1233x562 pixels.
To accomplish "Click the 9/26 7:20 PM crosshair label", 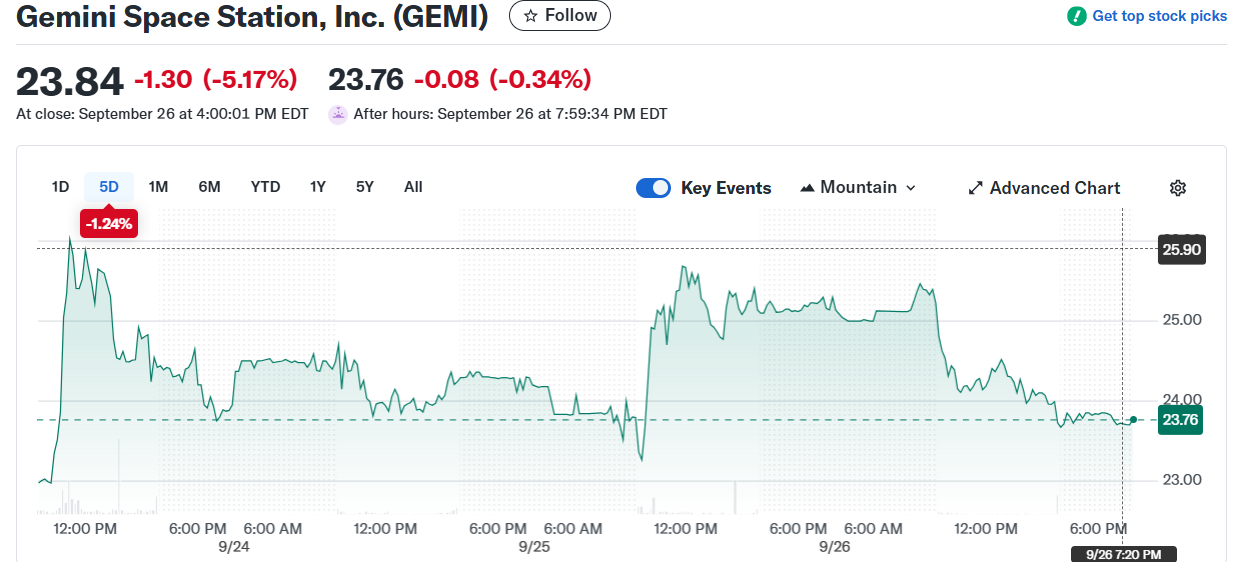I will pos(1123,554).
